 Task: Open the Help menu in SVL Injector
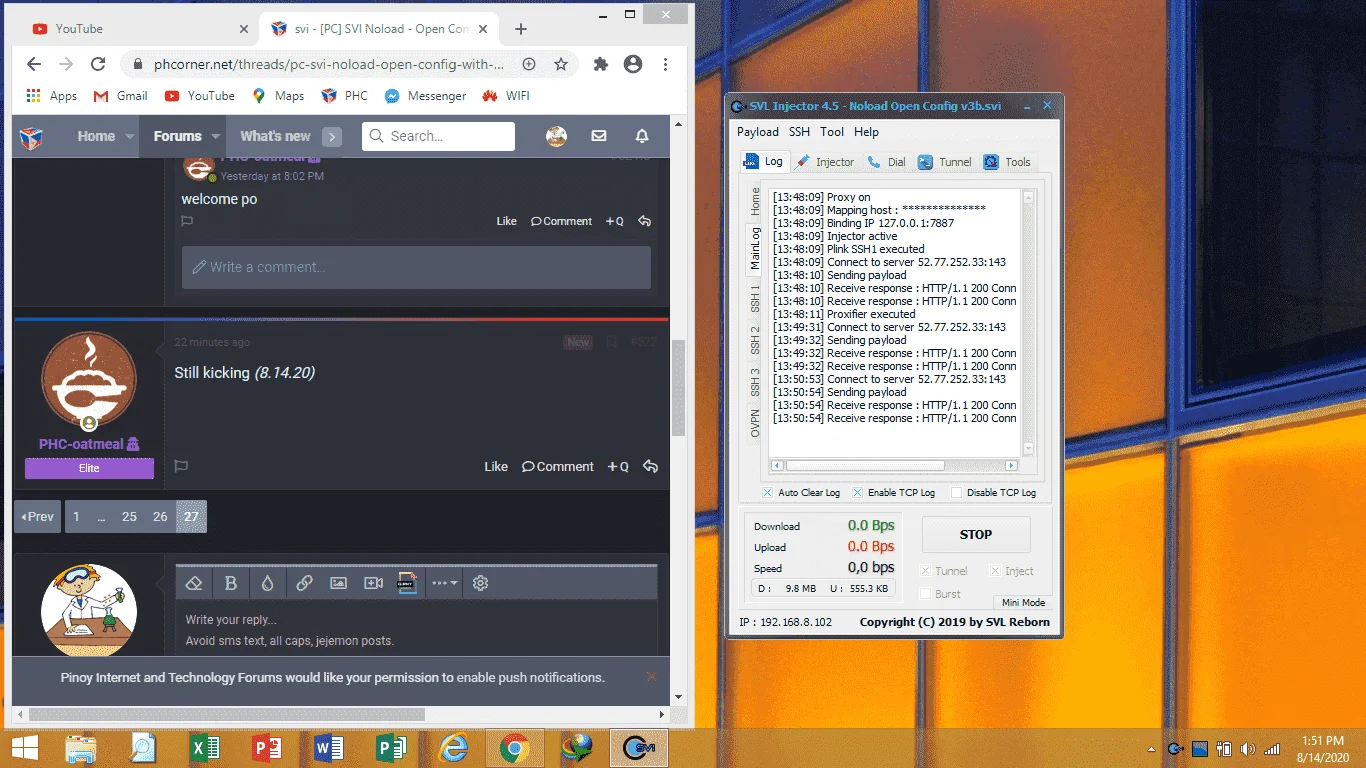(x=866, y=132)
